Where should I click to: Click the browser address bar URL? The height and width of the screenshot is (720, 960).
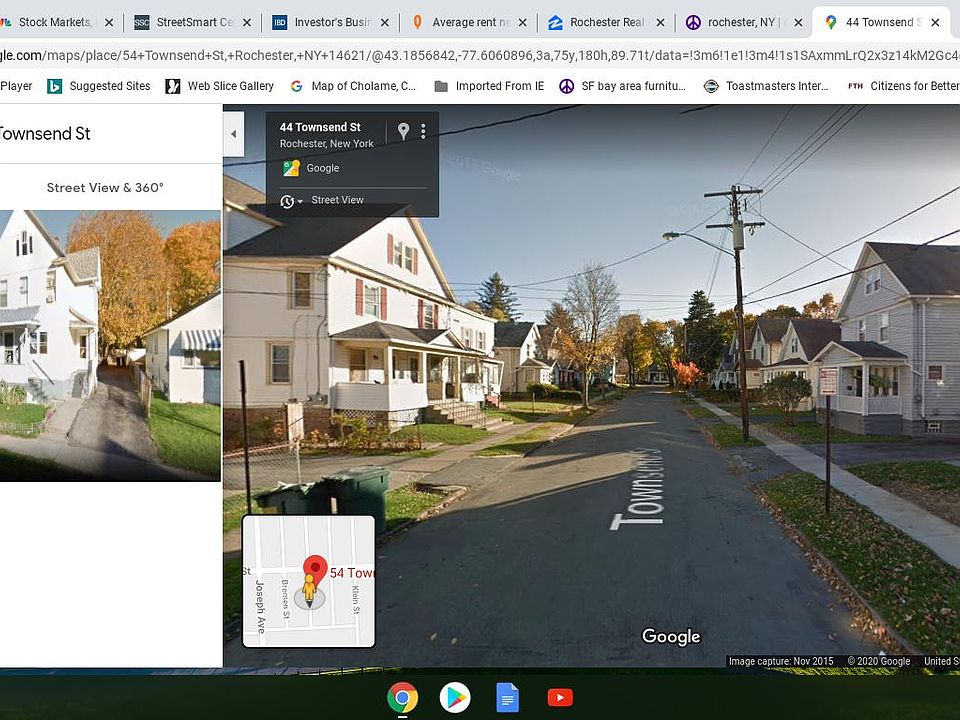coord(480,56)
